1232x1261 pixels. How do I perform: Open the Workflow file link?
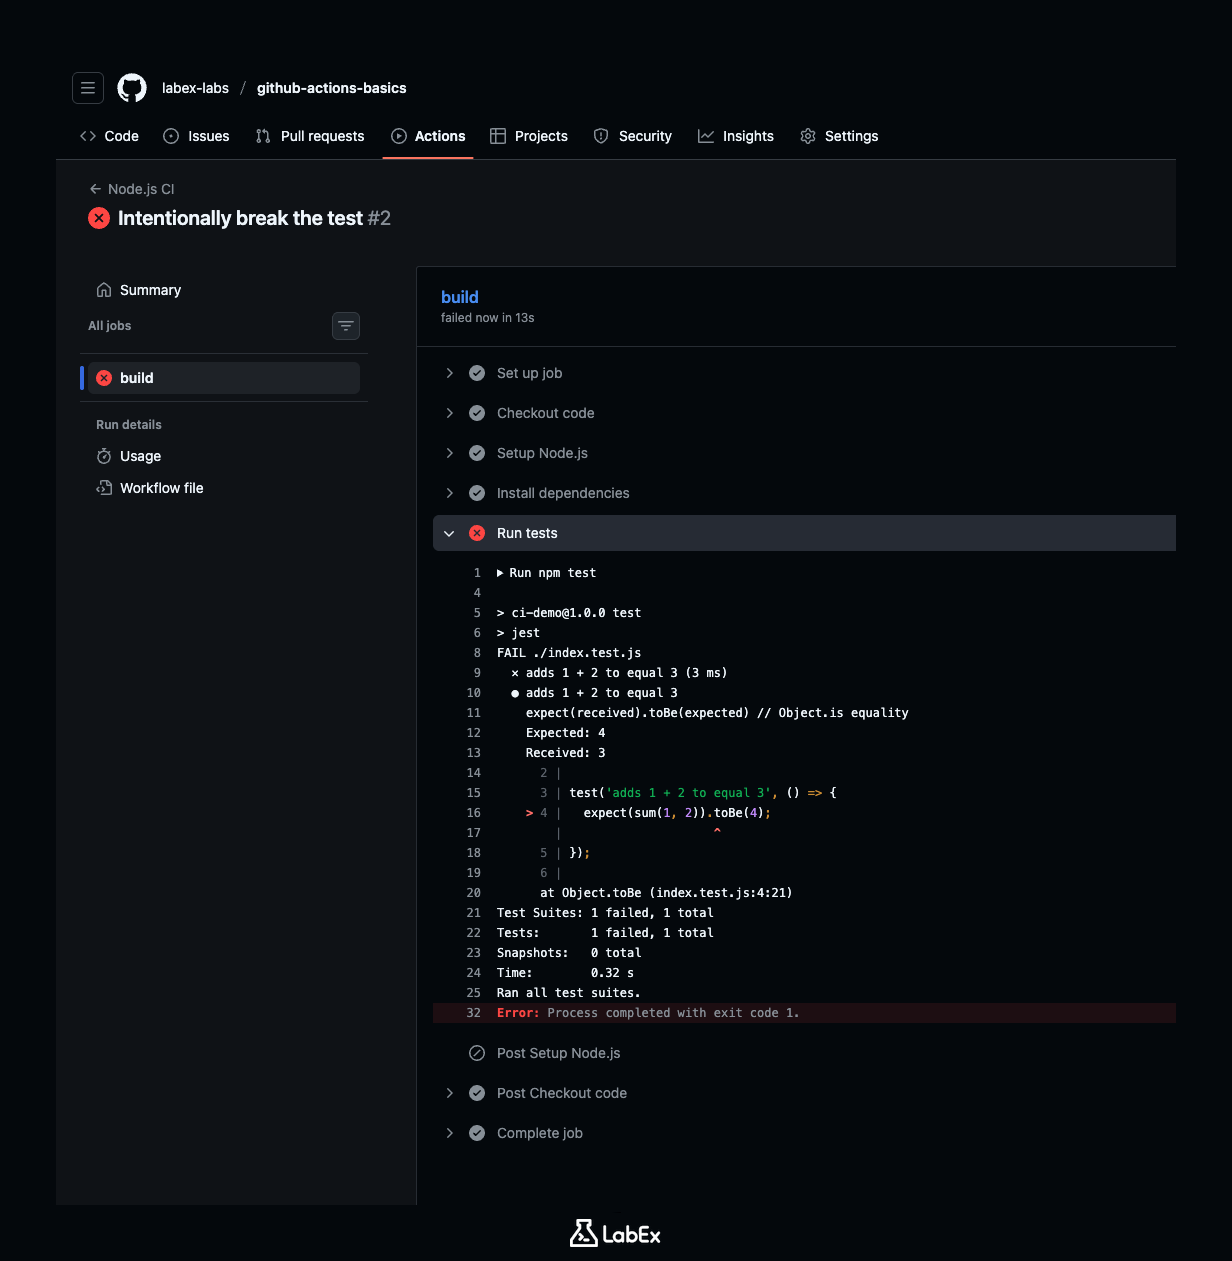coord(150,488)
